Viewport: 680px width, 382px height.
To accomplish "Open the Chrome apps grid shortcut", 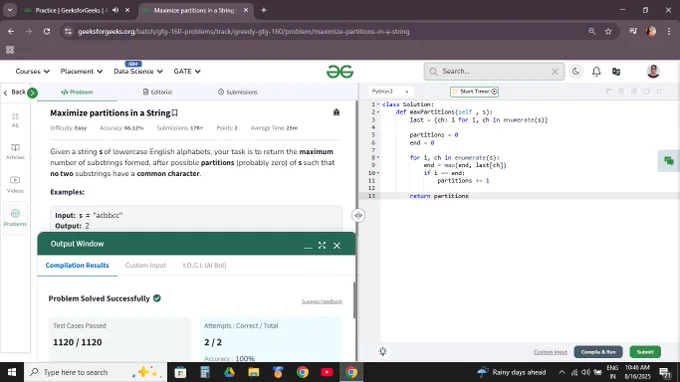I will (10, 50).
